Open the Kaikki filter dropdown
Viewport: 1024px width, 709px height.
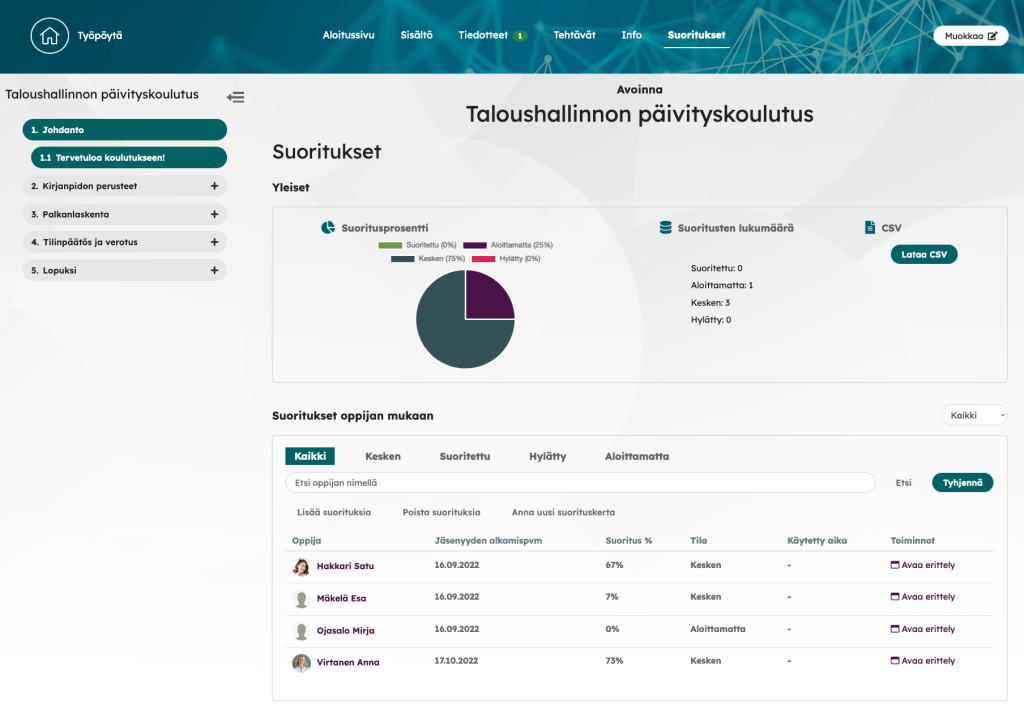coord(974,415)
